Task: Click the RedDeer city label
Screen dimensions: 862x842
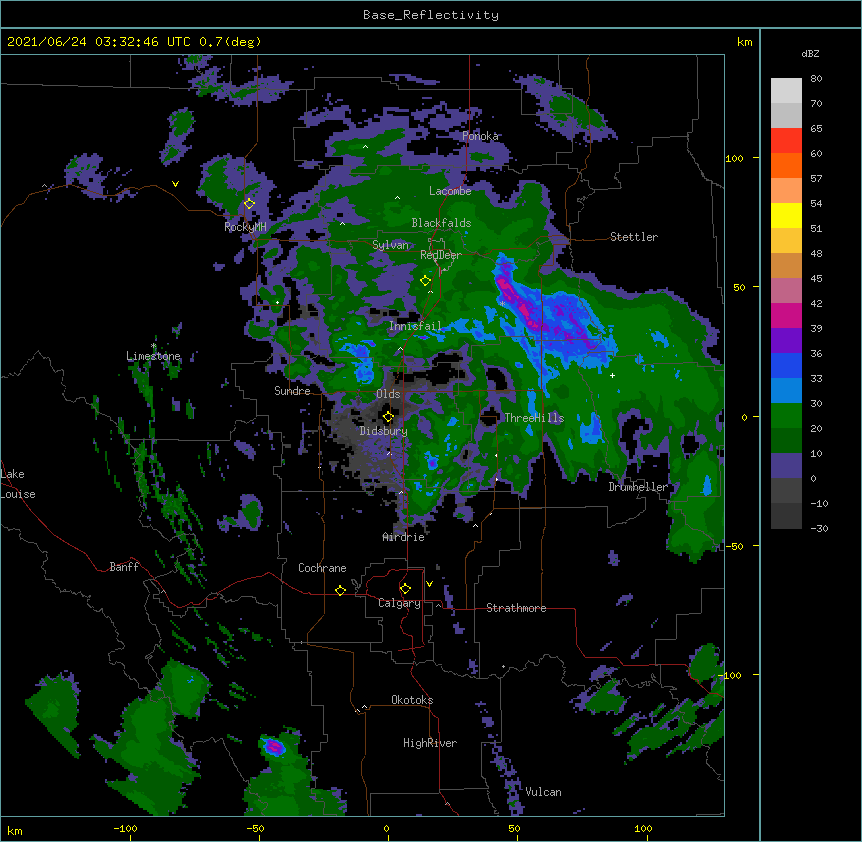Action: pyautogui.click(x=441, y=255)
